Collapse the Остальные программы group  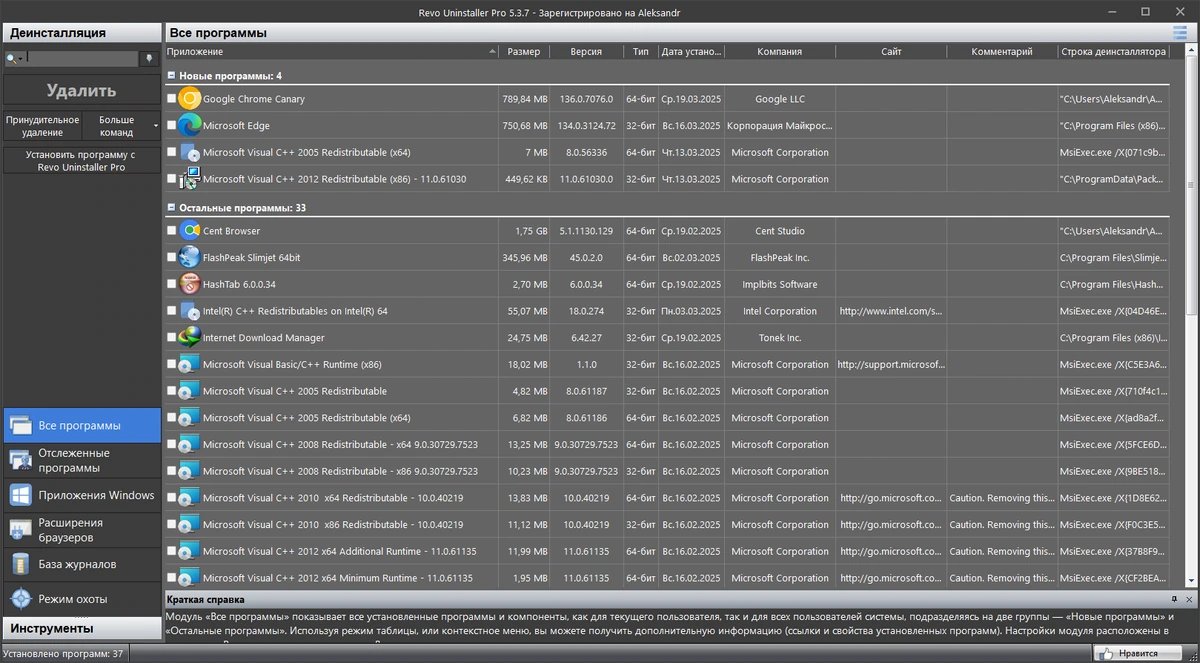point(171,208)
